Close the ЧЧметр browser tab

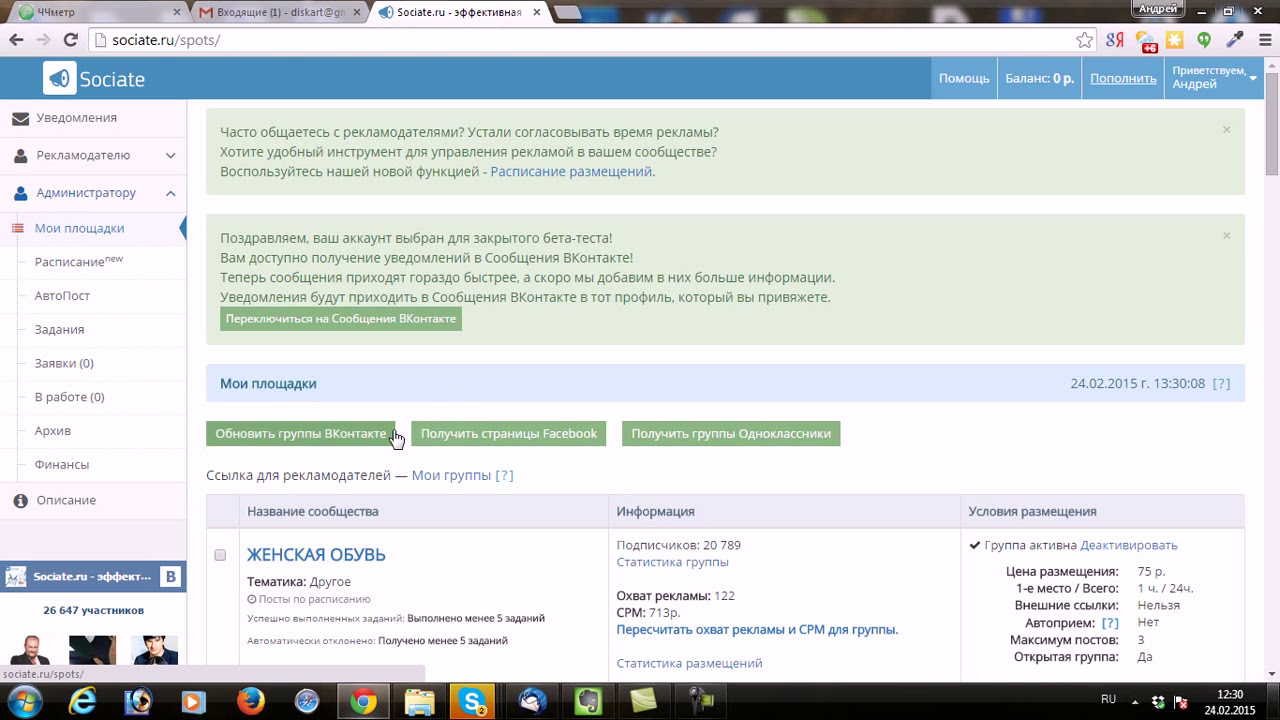tap(177, 12)
